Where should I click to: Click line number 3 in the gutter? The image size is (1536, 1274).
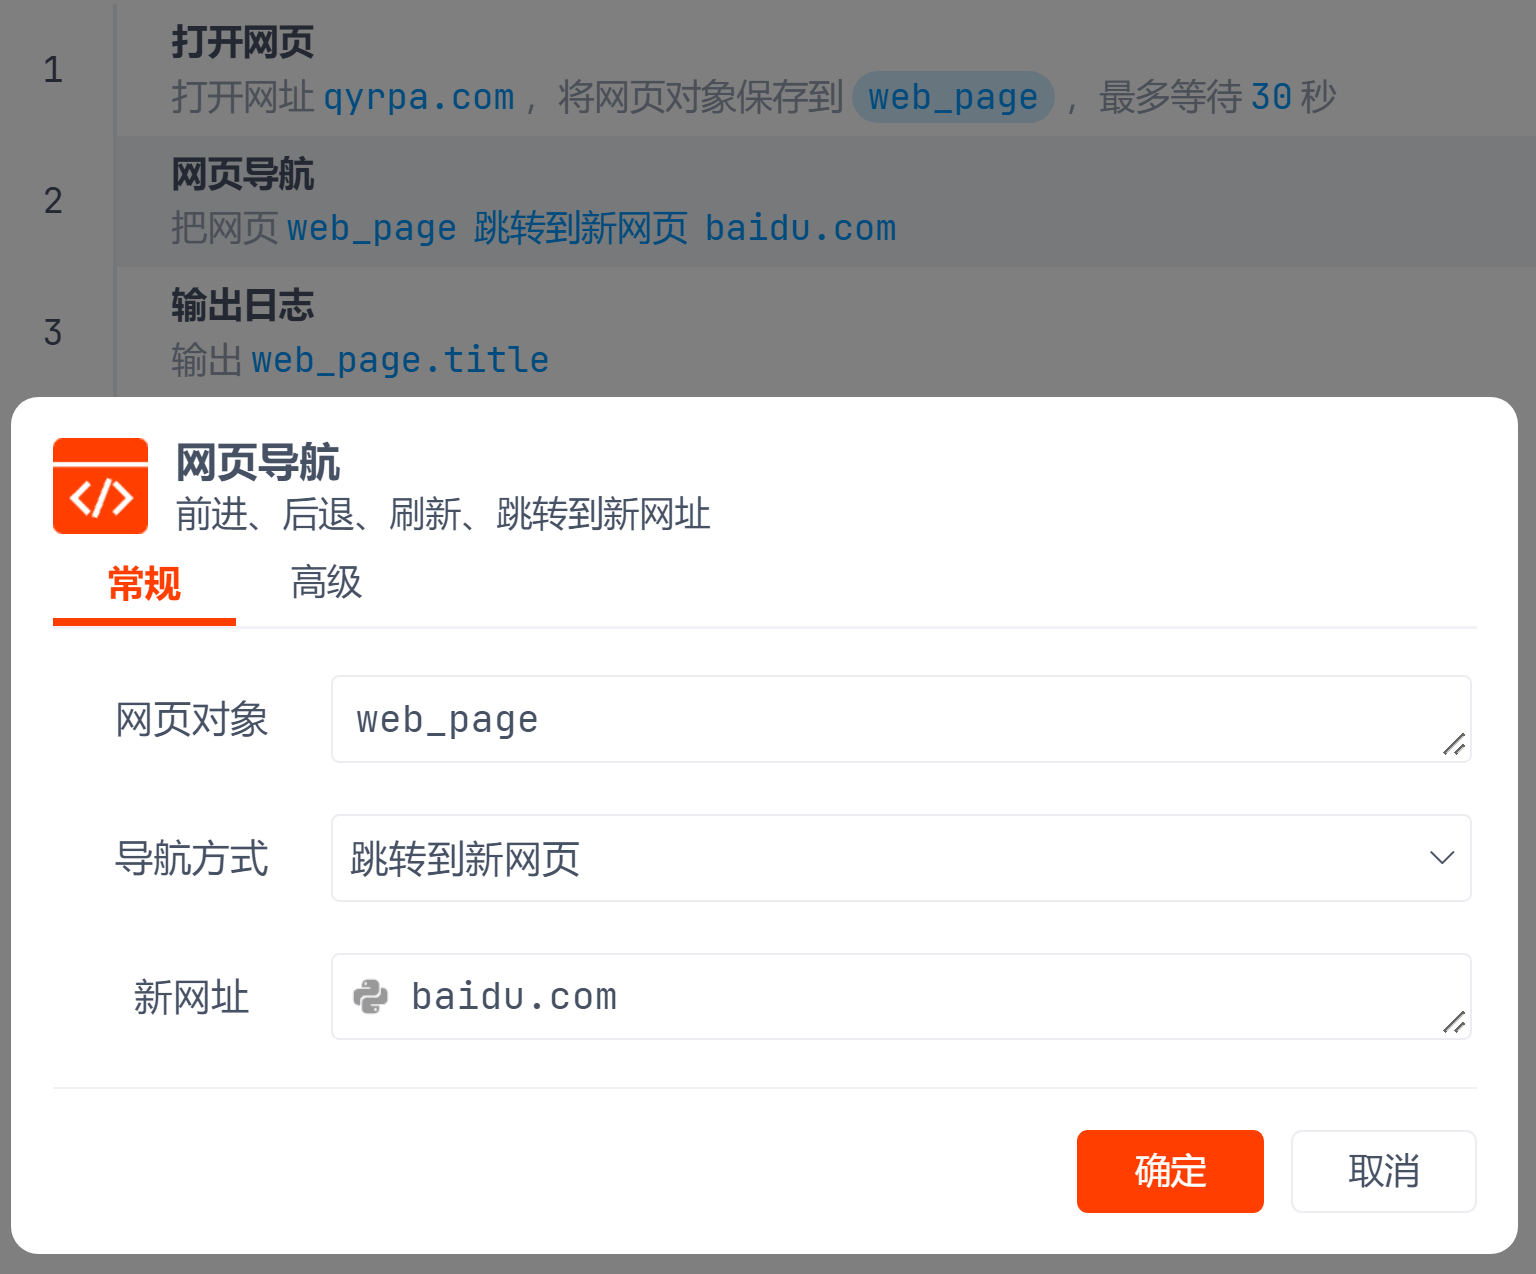pyautogui.click(x=54, y=332)
